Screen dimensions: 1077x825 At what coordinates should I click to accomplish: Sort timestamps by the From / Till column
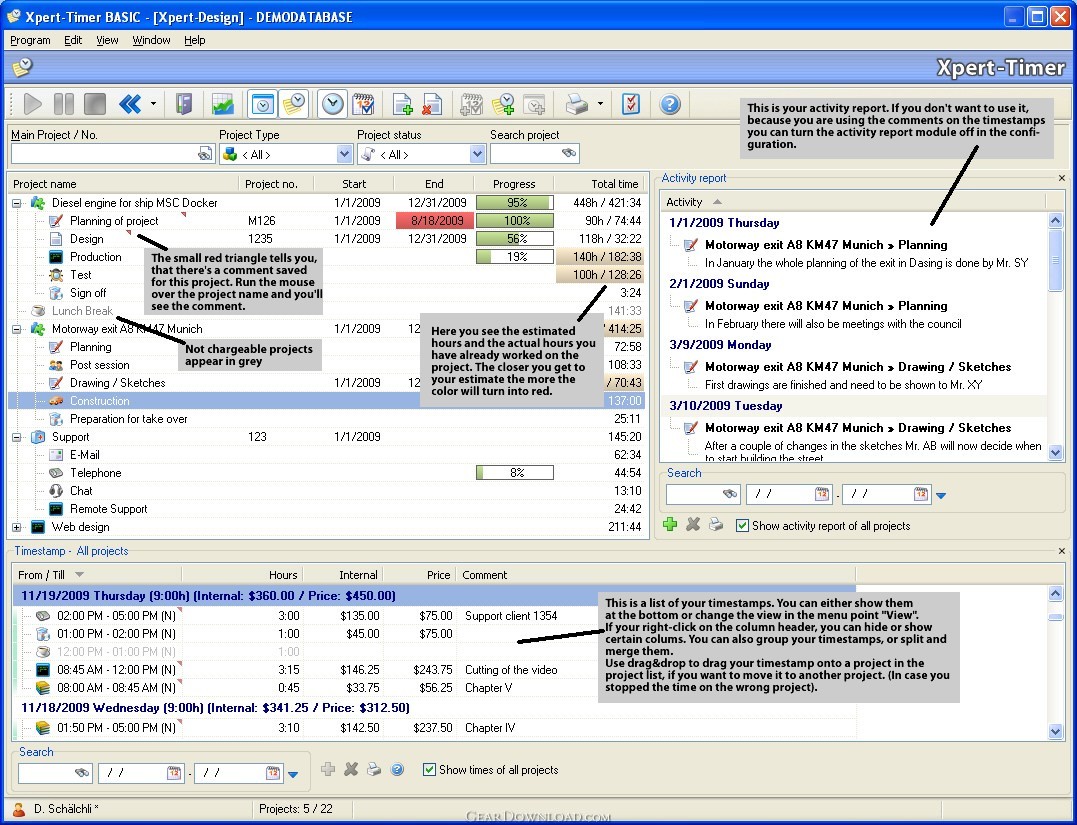[97, 575]
